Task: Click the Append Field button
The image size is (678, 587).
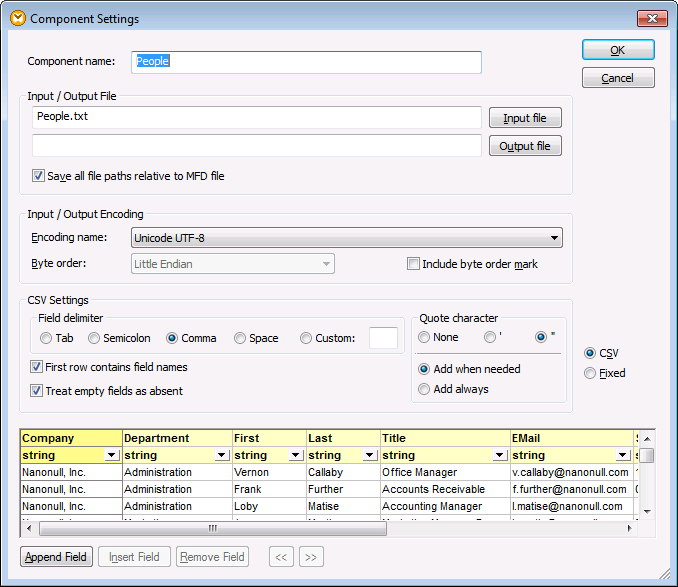Action: [x=56, y=557]
